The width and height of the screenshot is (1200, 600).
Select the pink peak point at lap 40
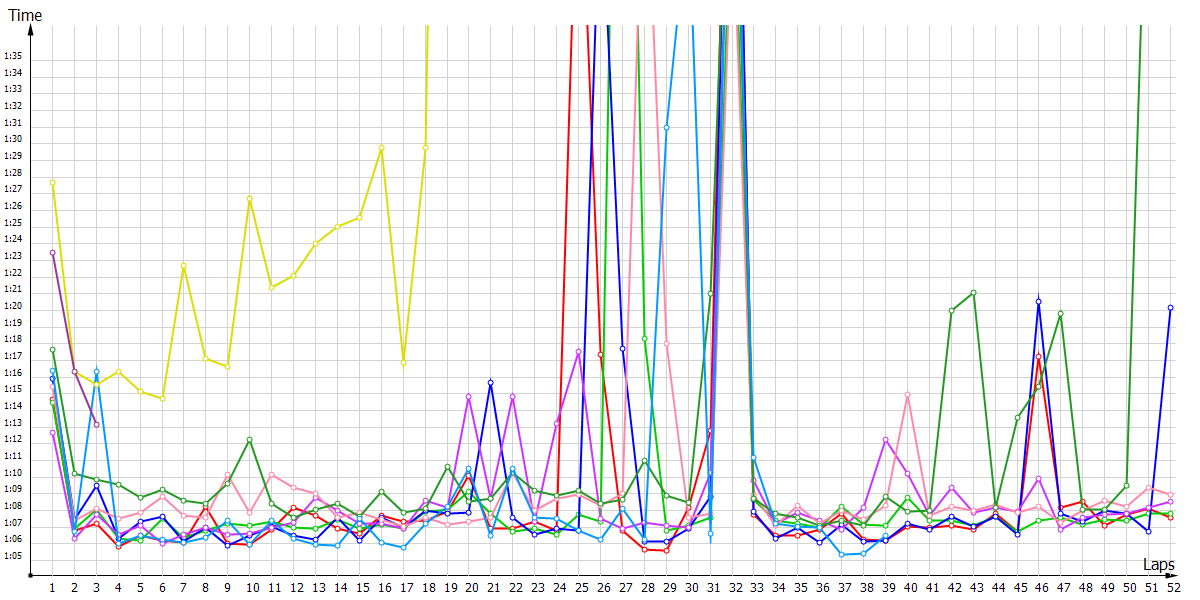click(907, 395)
